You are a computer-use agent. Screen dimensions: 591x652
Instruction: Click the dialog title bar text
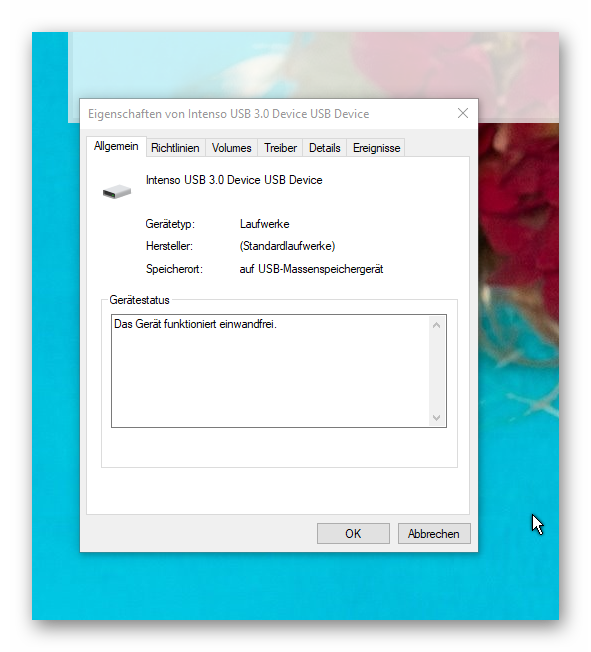click(x=228, y=114)
